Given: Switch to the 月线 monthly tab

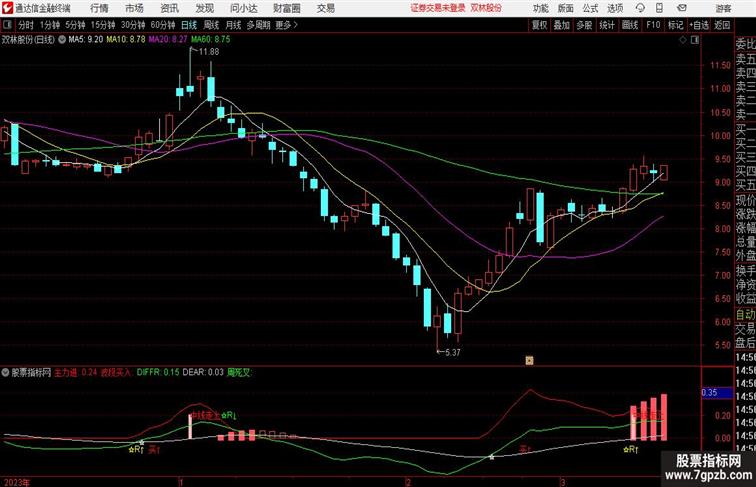Looking at the screenshot, I should click(x=233, y=25).
